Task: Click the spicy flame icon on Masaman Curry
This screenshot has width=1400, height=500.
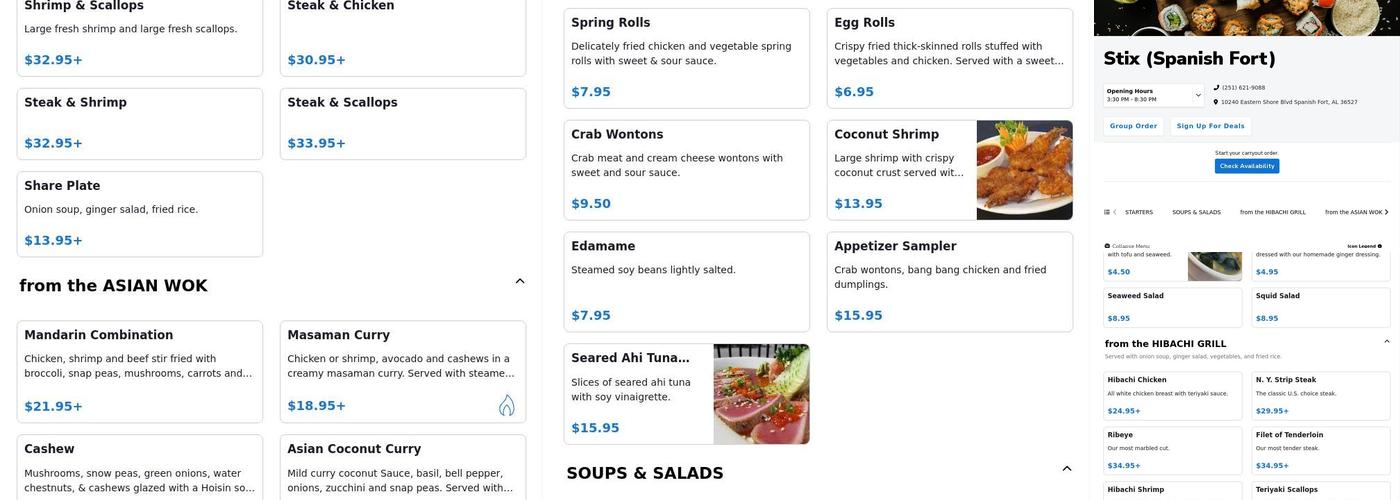Action: [507, 405]
